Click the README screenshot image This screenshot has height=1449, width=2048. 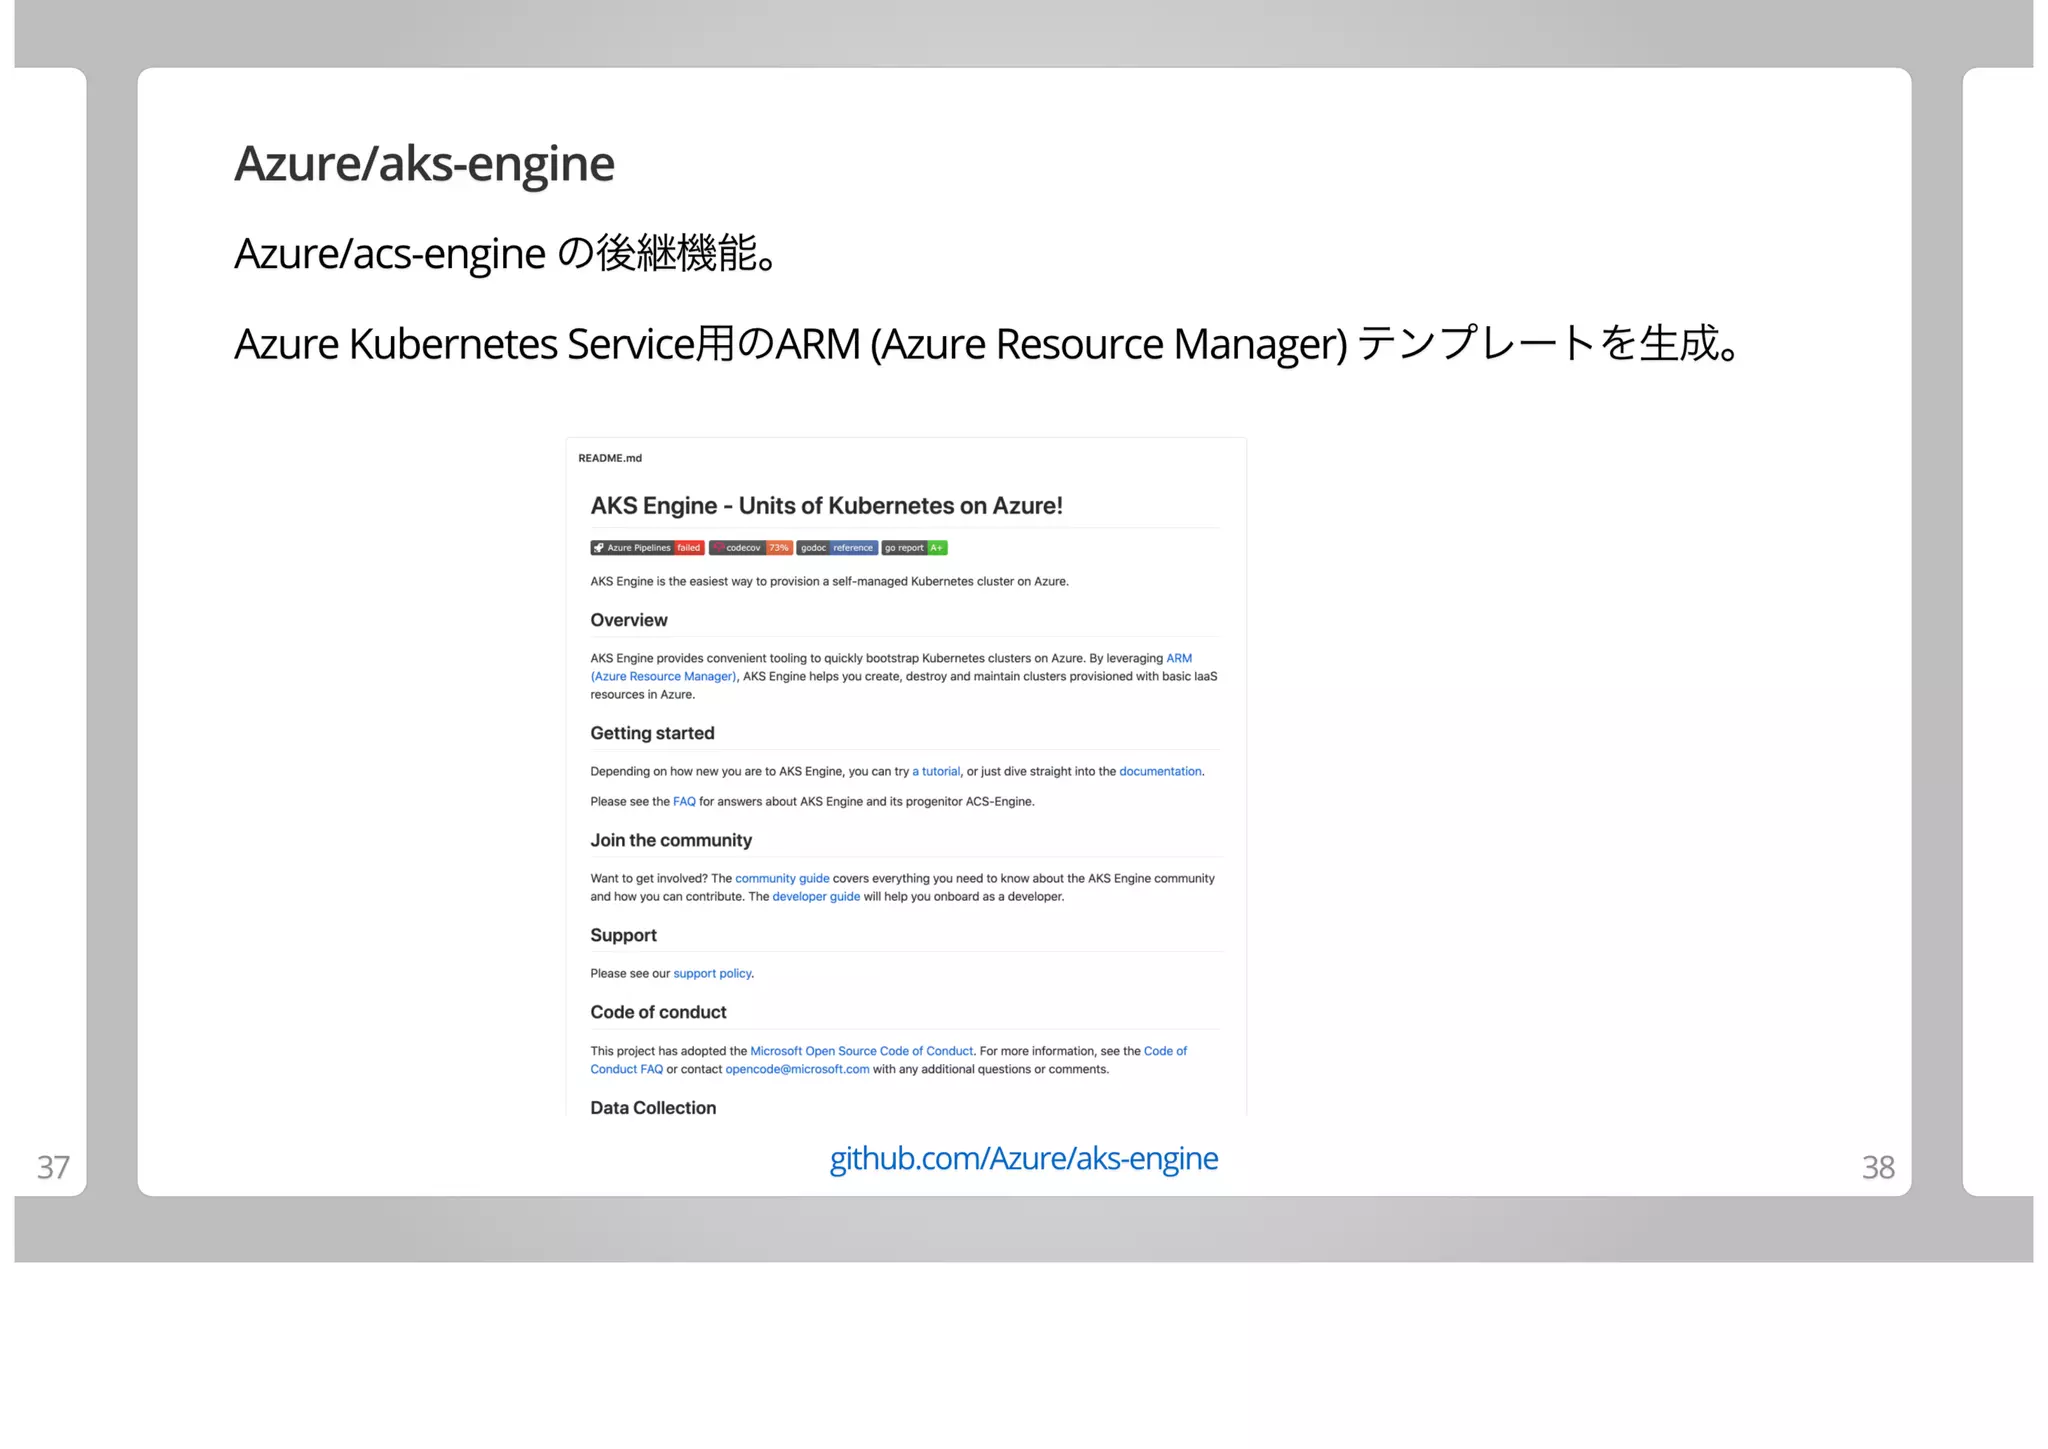[906, 776]
